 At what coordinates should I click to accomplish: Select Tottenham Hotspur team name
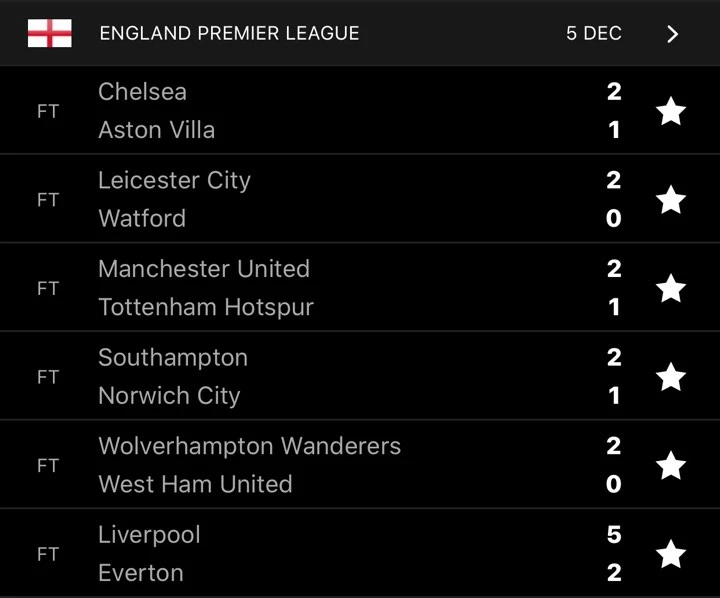tap(206, 307)
